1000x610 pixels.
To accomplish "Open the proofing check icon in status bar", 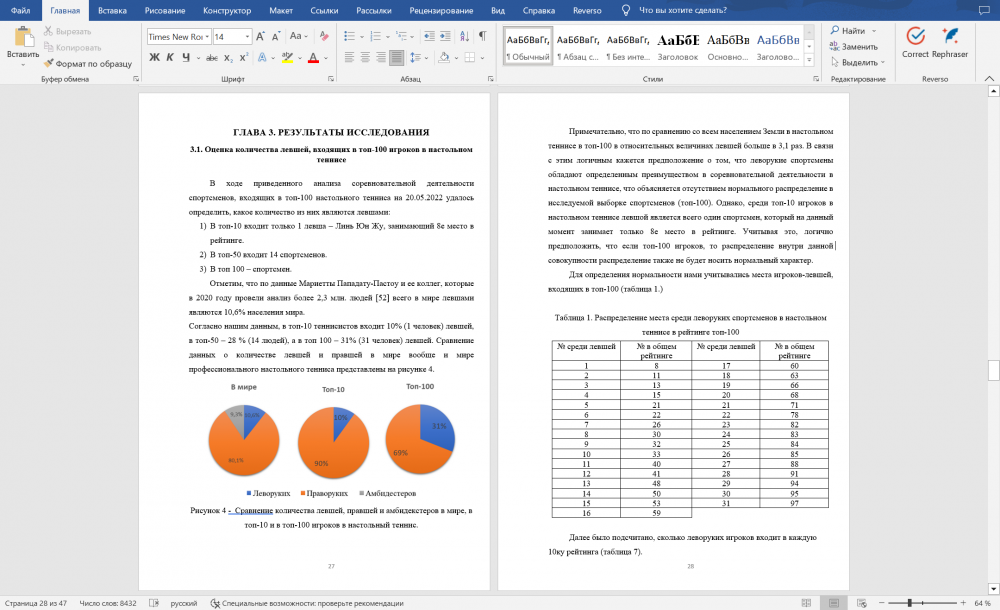I will (x=154, y=603).
